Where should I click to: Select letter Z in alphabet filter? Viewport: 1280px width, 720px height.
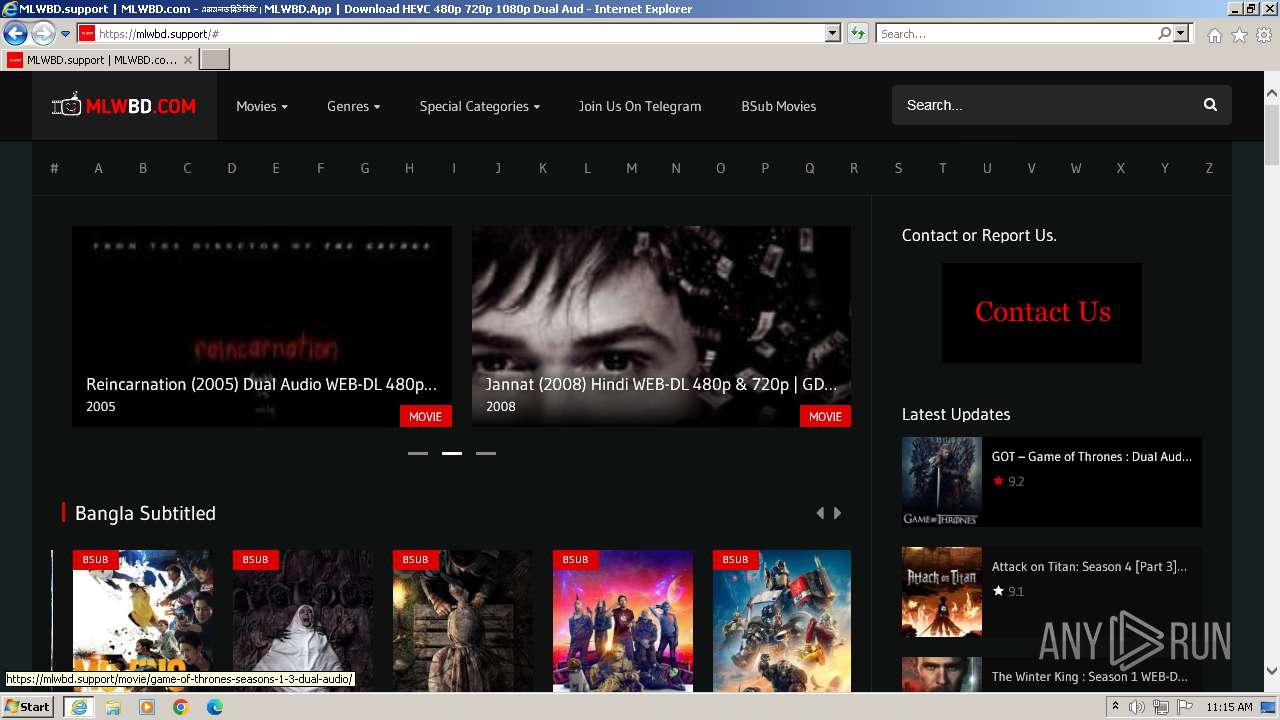(1209, 168)
